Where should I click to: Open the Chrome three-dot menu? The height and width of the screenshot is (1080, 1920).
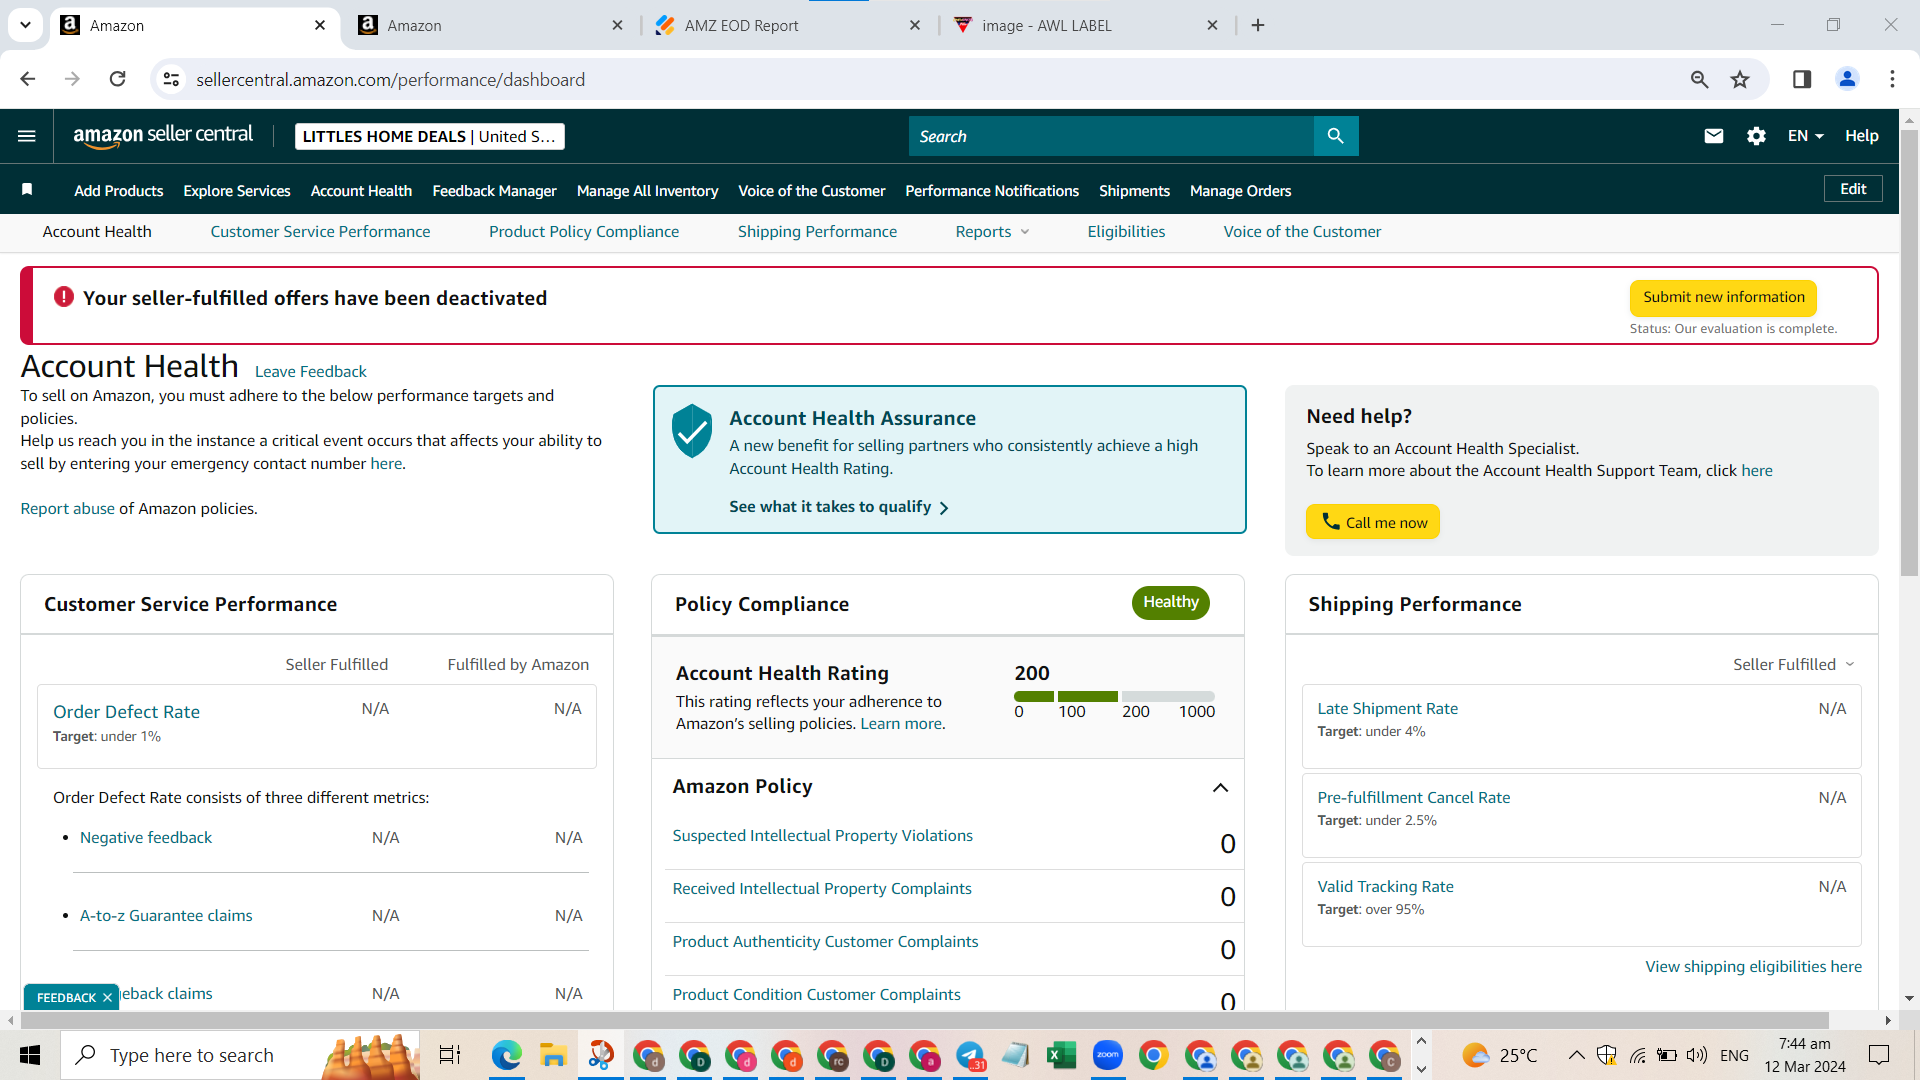tap(1892, 79)
